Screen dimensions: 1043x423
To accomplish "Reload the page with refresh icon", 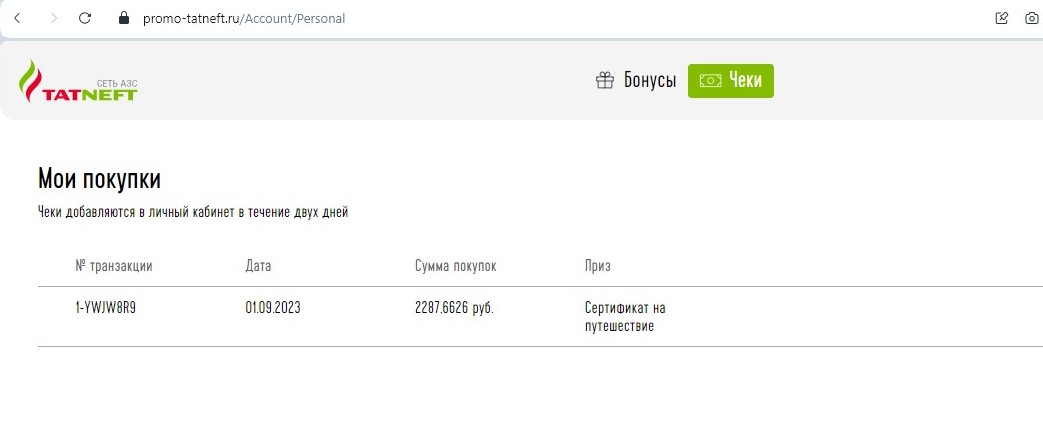I will (84, 19).
